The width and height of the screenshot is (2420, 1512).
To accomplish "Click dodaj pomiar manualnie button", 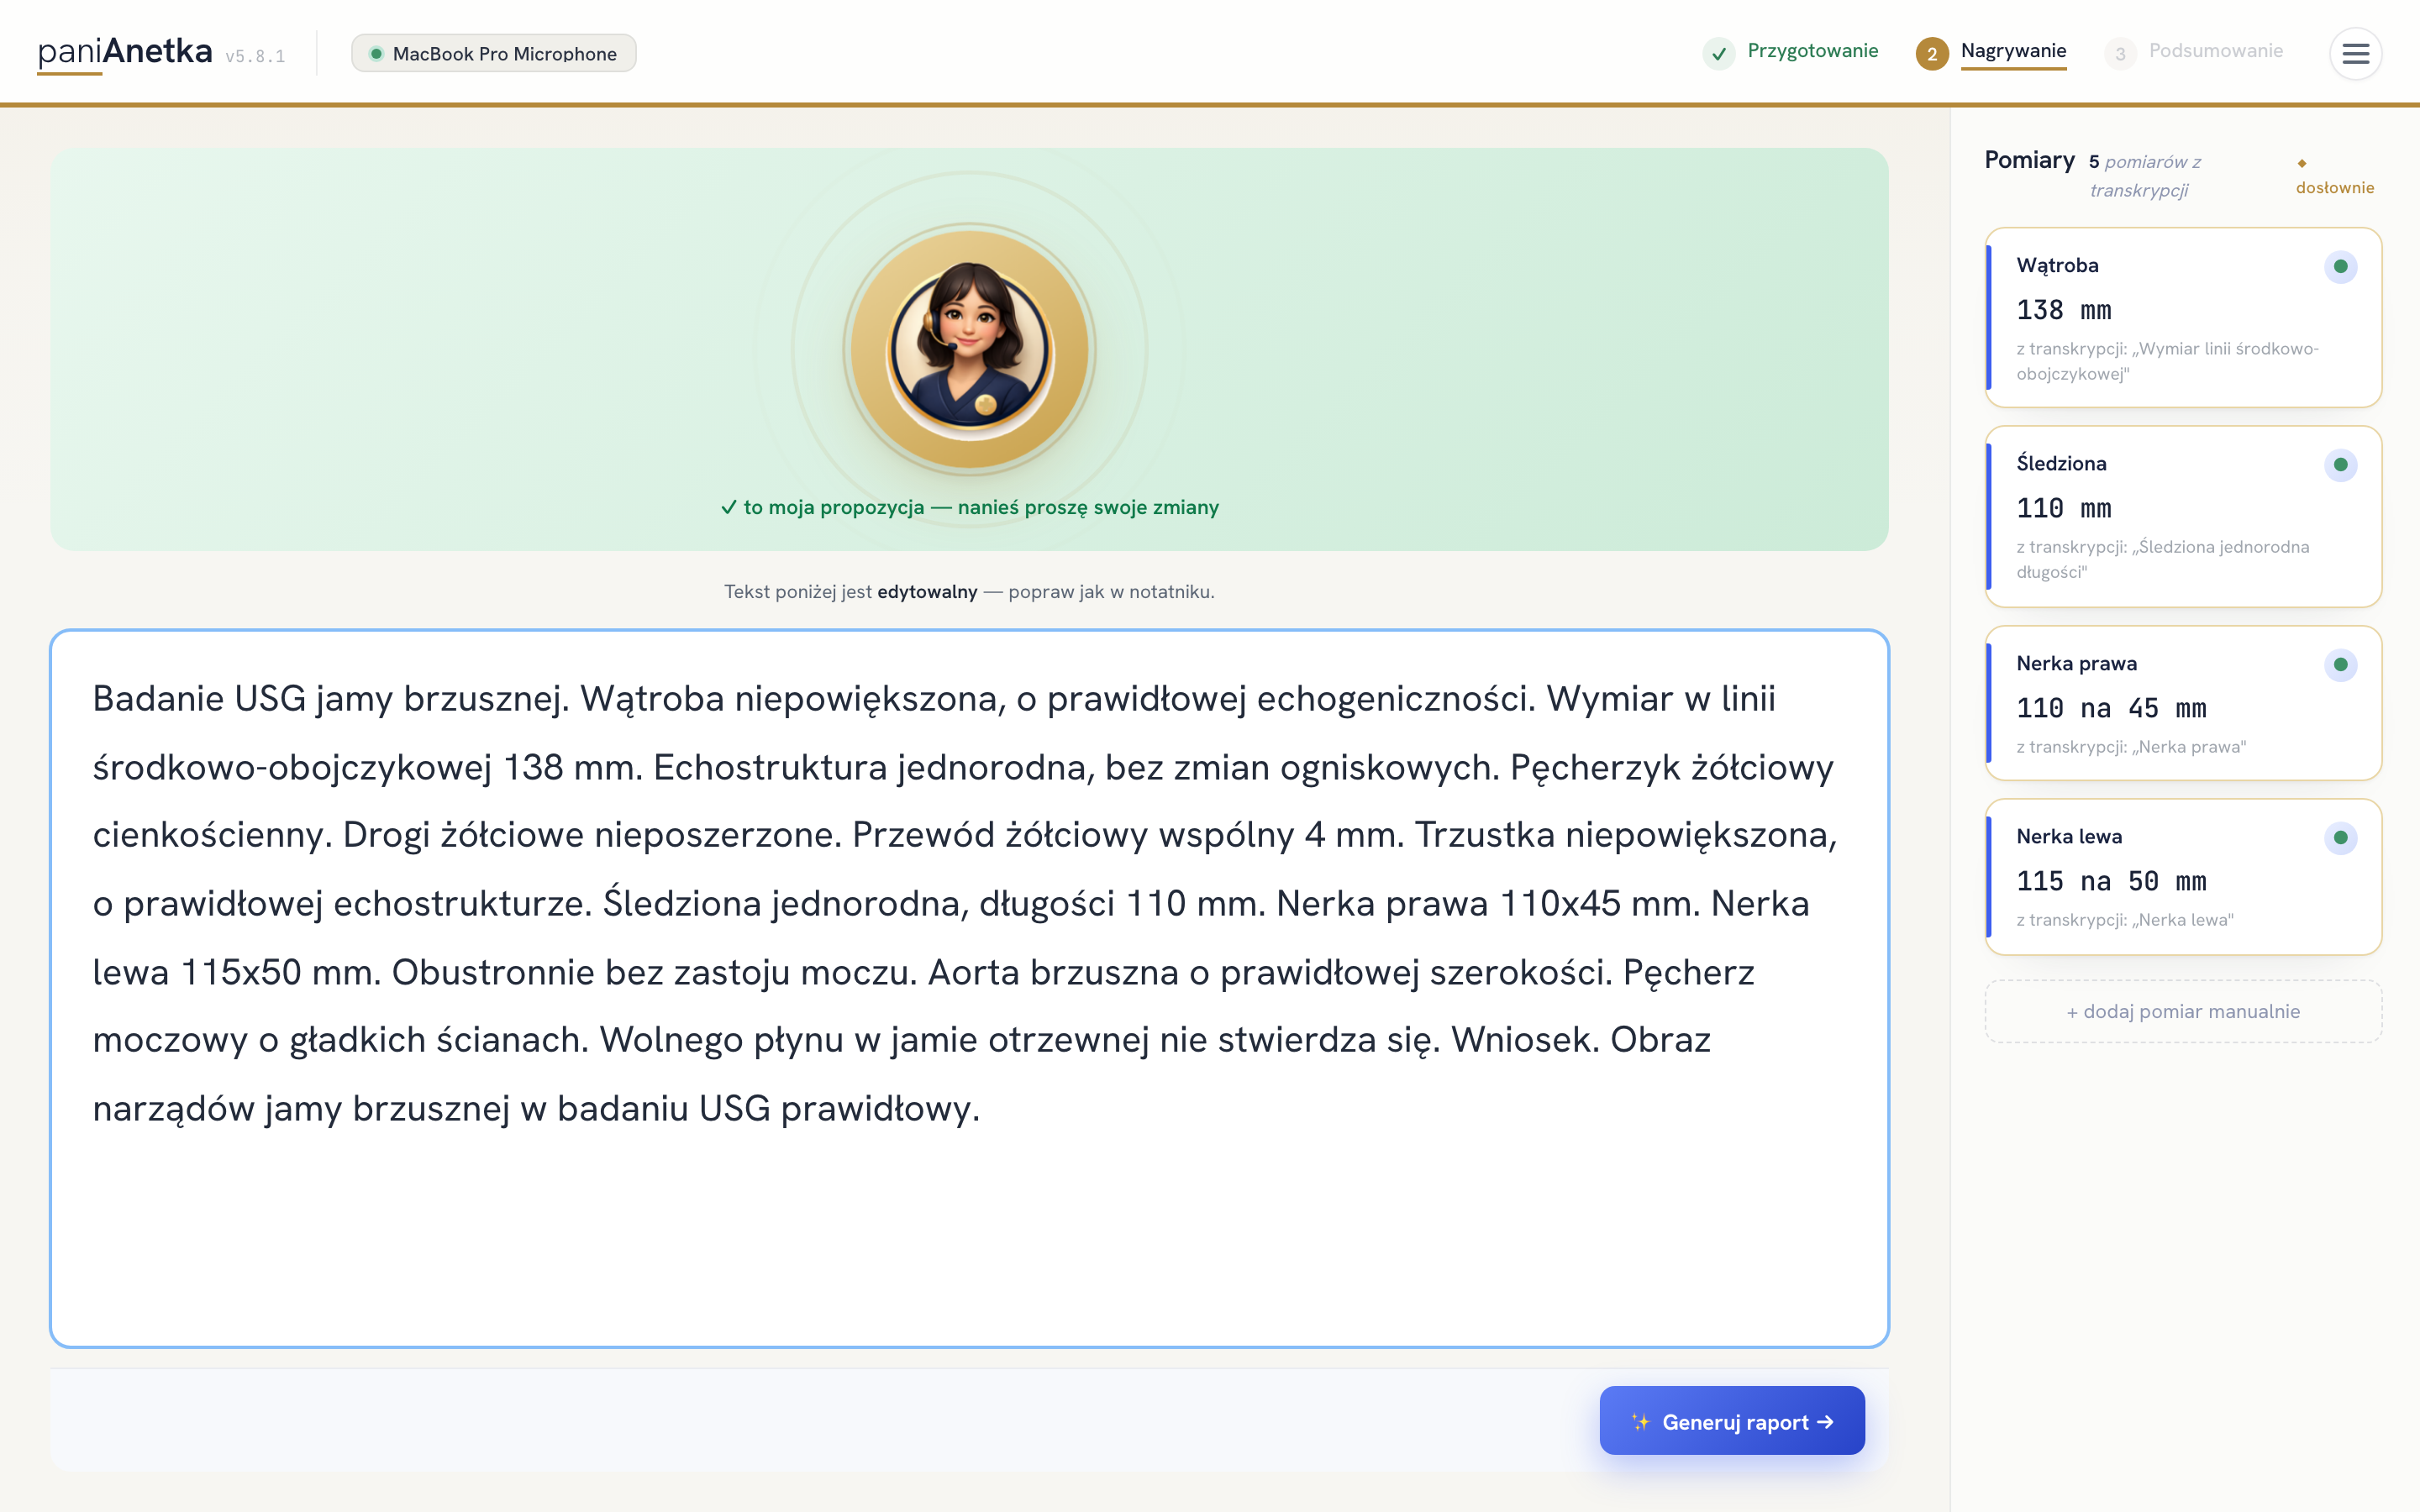I will [2183, 1011].
